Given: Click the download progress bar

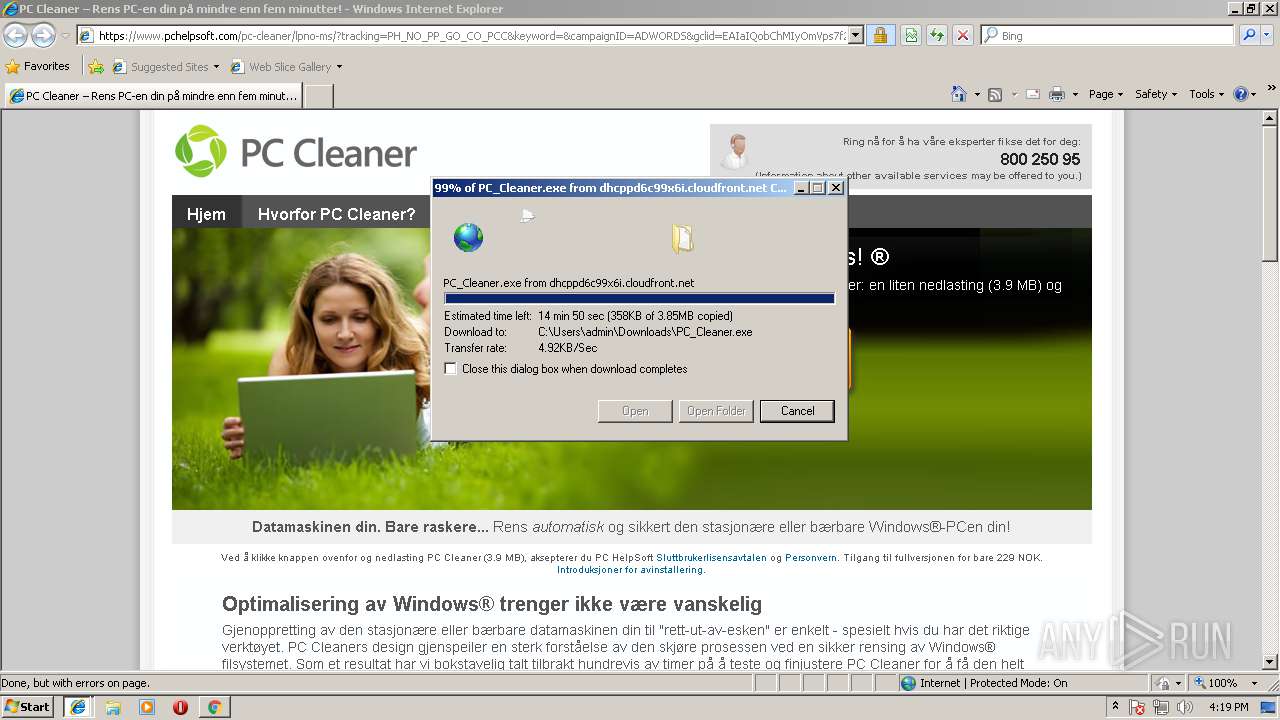Looking at the screenshot, I should point(639,298).
